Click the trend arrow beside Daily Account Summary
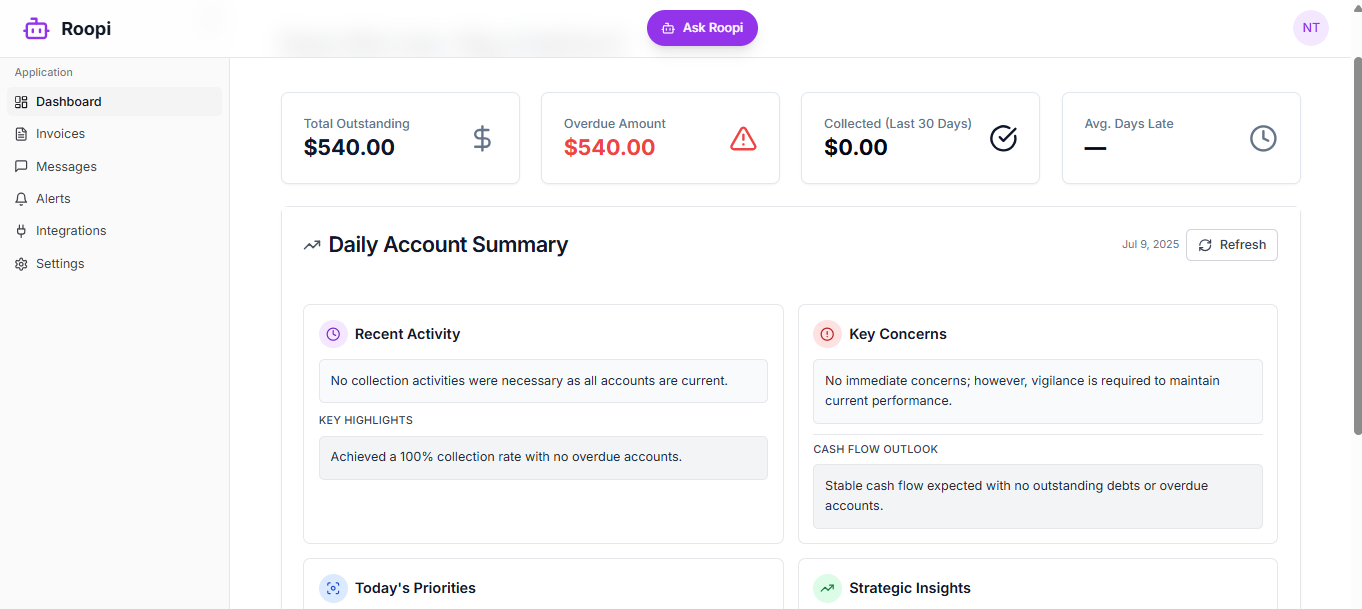1362x609 pixels. pyautogui.click(x=312, y=245)
